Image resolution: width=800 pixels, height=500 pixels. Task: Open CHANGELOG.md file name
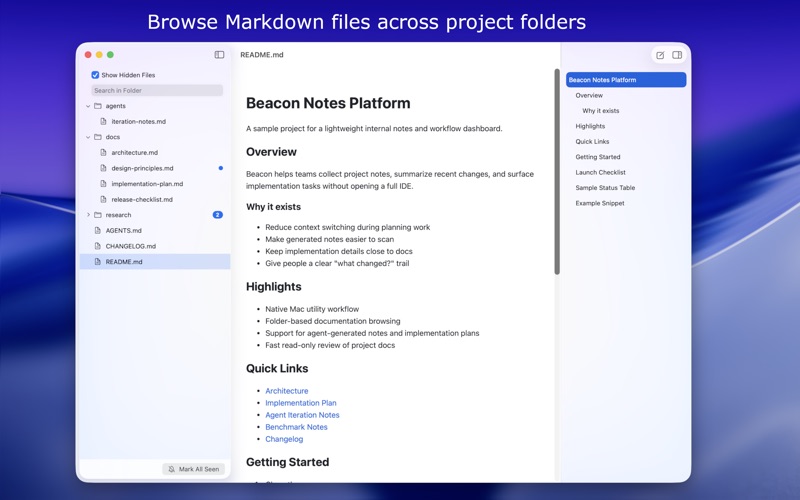click(131, 246)
